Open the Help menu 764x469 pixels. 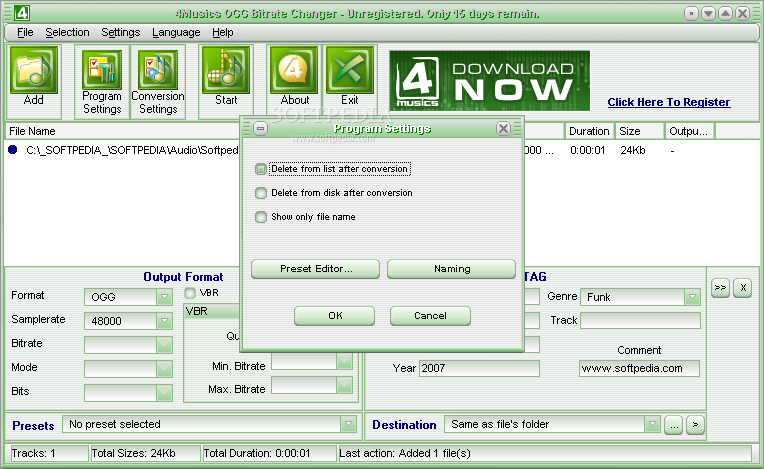click(x=223, y=32)
